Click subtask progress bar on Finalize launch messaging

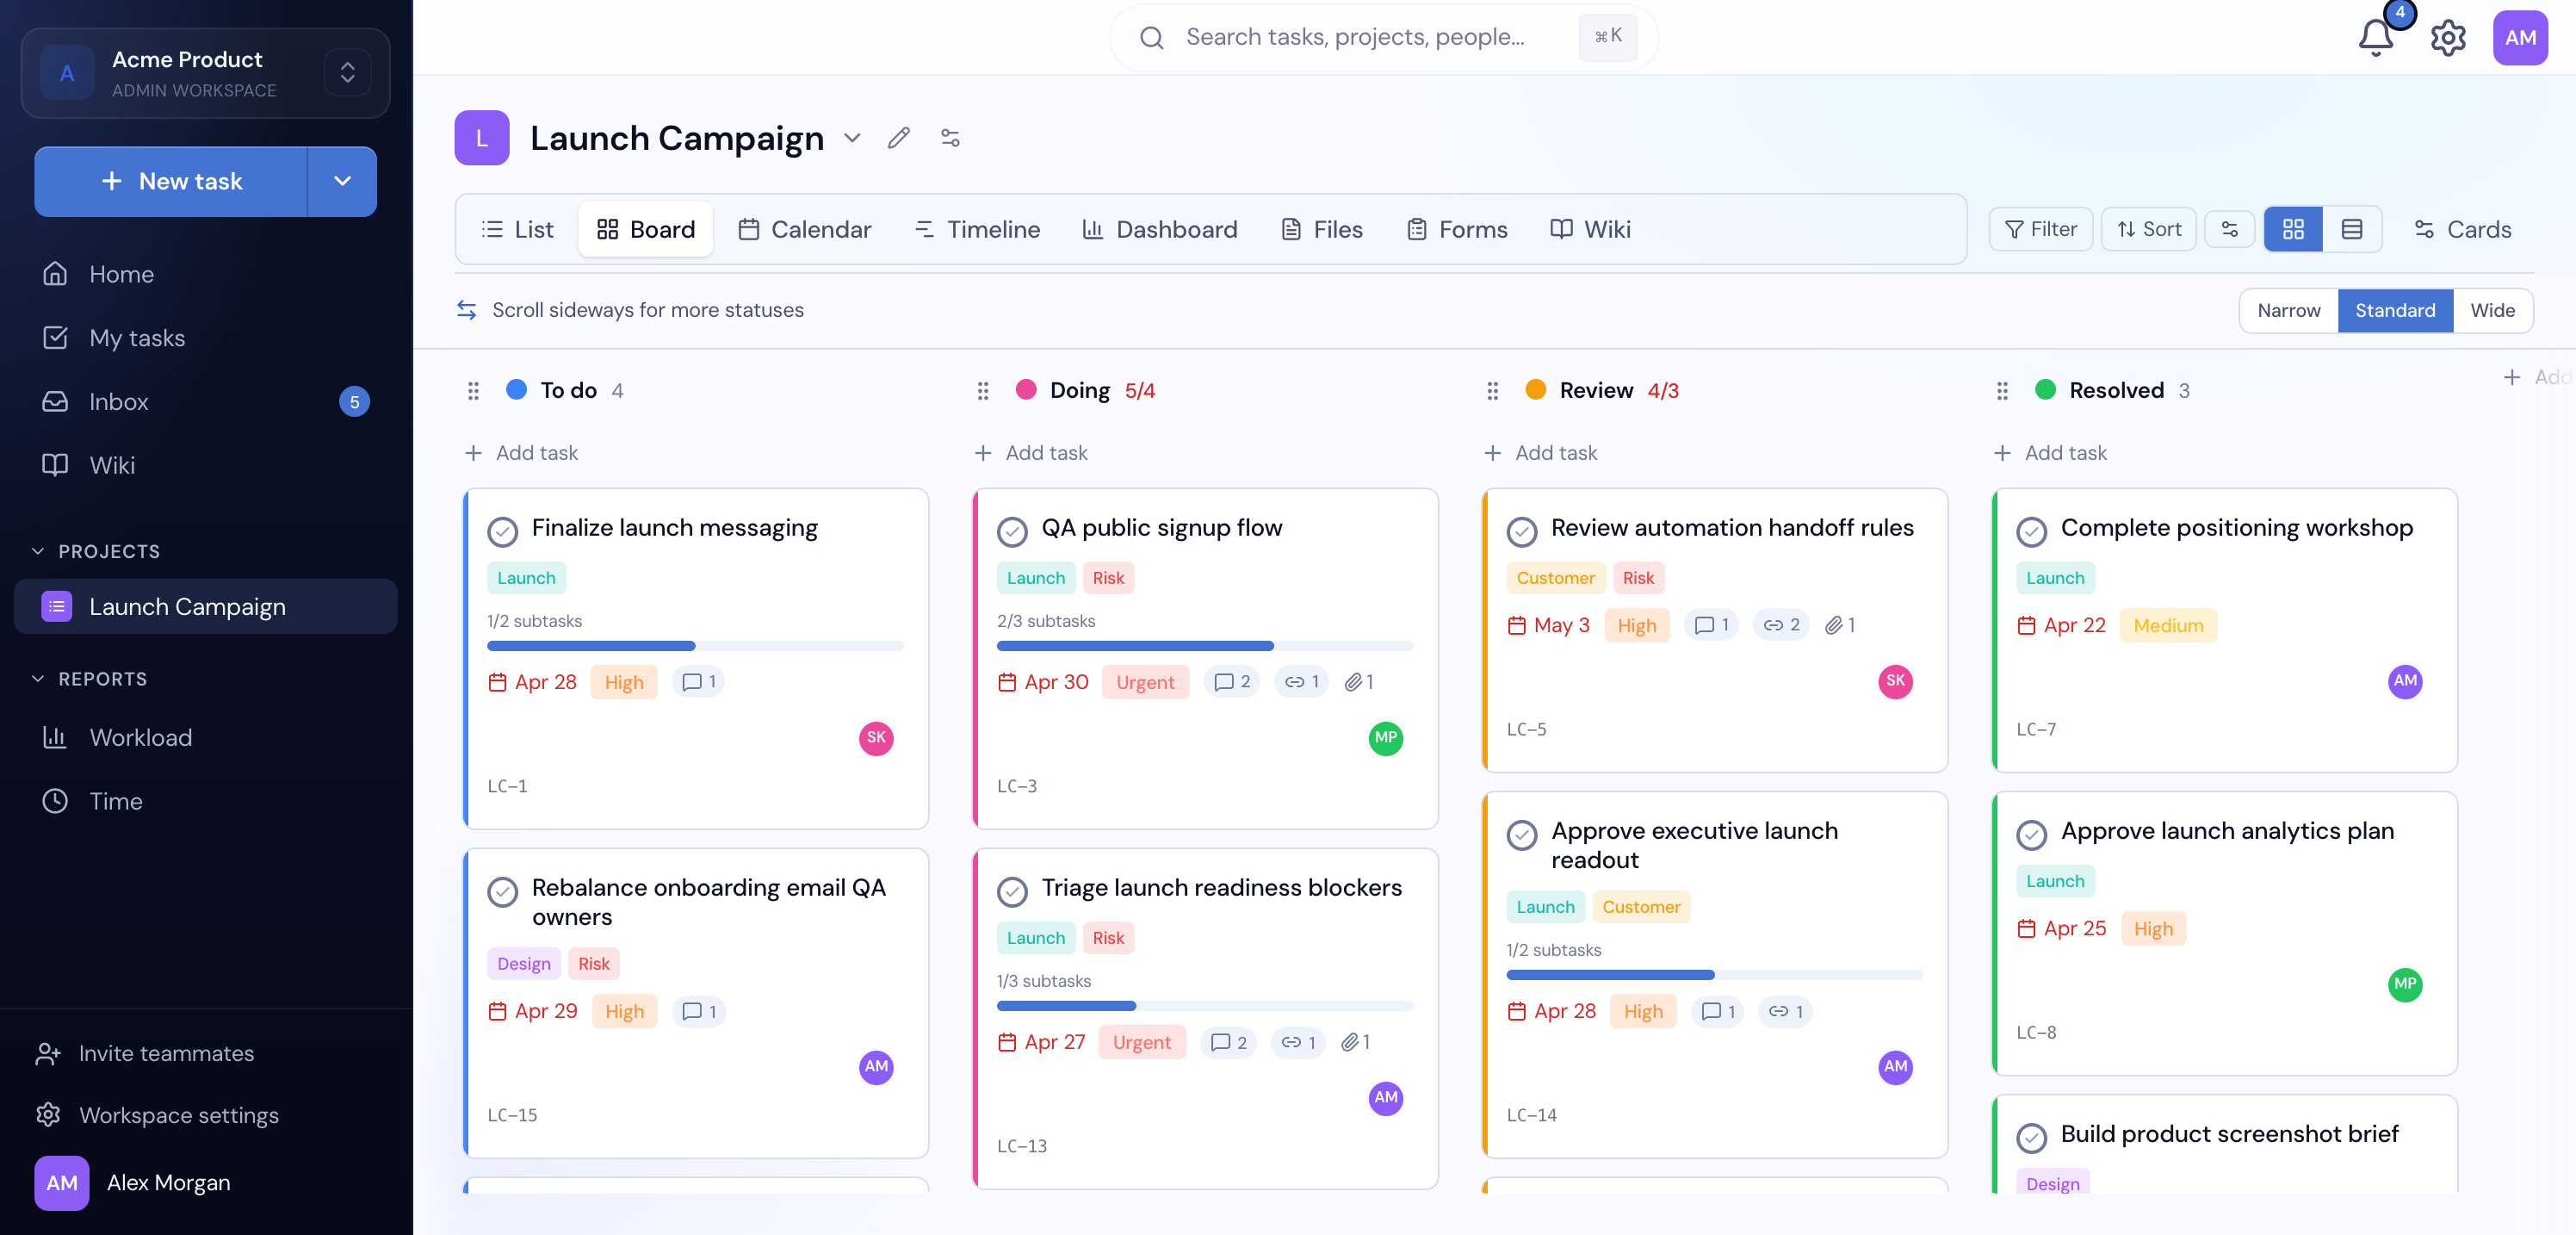point(695,646)
